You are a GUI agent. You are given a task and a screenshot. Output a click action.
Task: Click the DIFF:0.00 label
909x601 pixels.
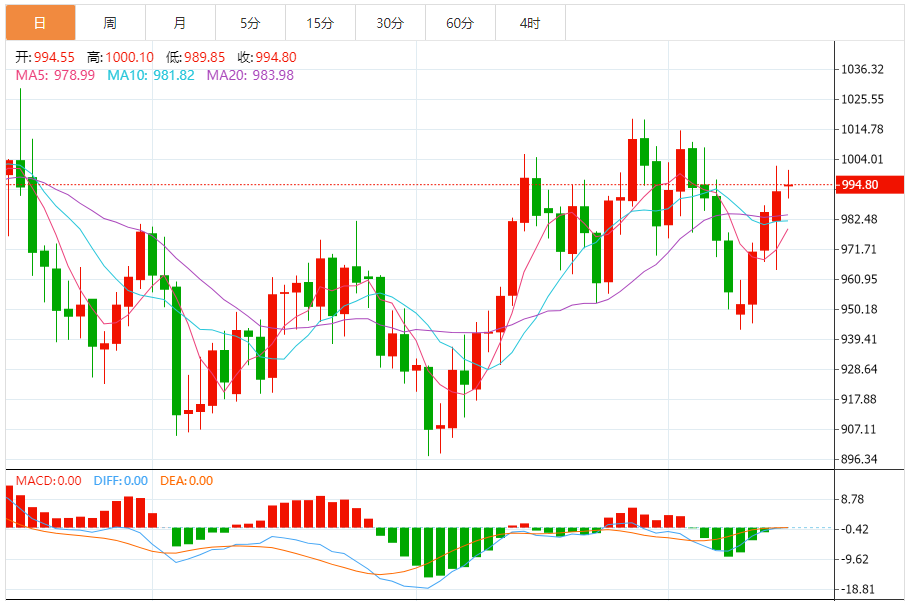(x=121, y=481)
